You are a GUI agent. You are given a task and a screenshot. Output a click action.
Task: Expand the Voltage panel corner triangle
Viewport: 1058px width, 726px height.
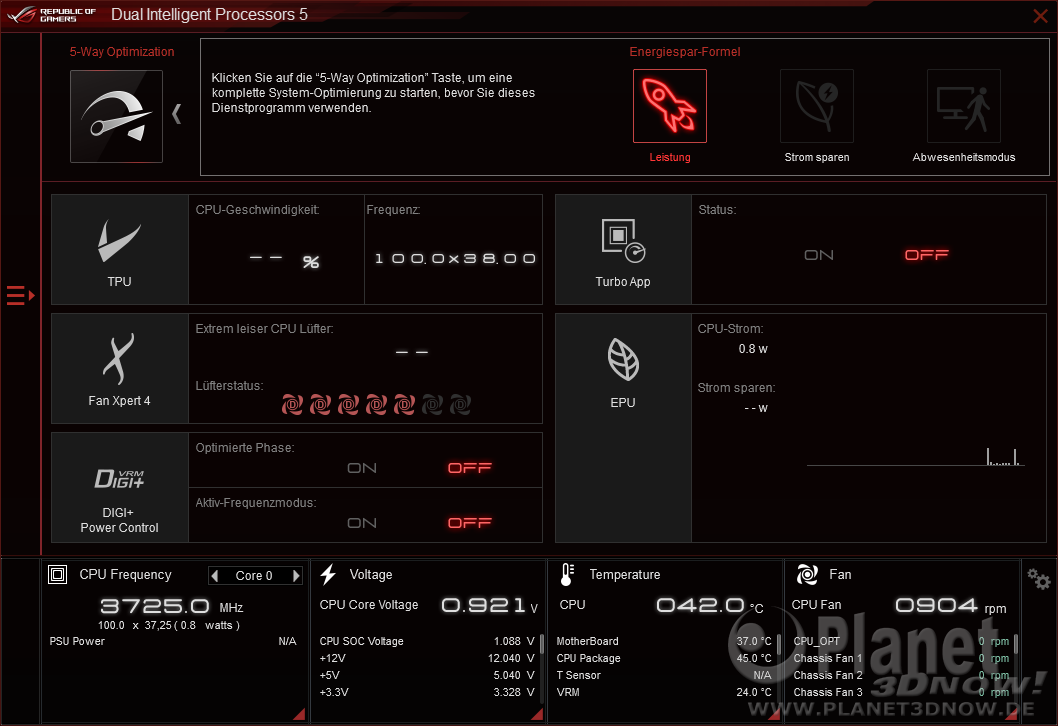coord(537,714)
